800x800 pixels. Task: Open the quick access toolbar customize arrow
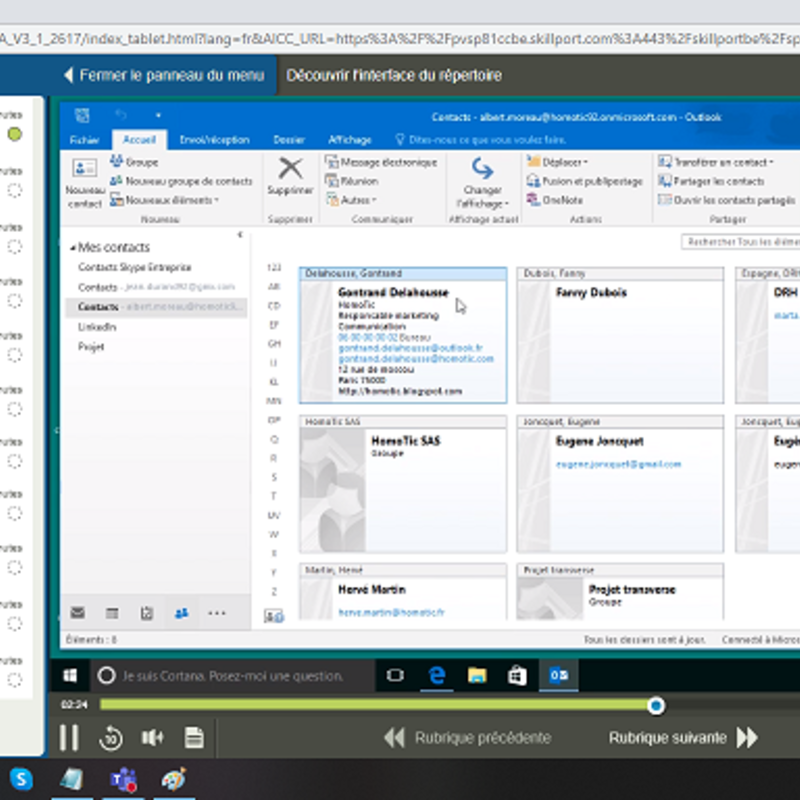[x=158, y=116]
